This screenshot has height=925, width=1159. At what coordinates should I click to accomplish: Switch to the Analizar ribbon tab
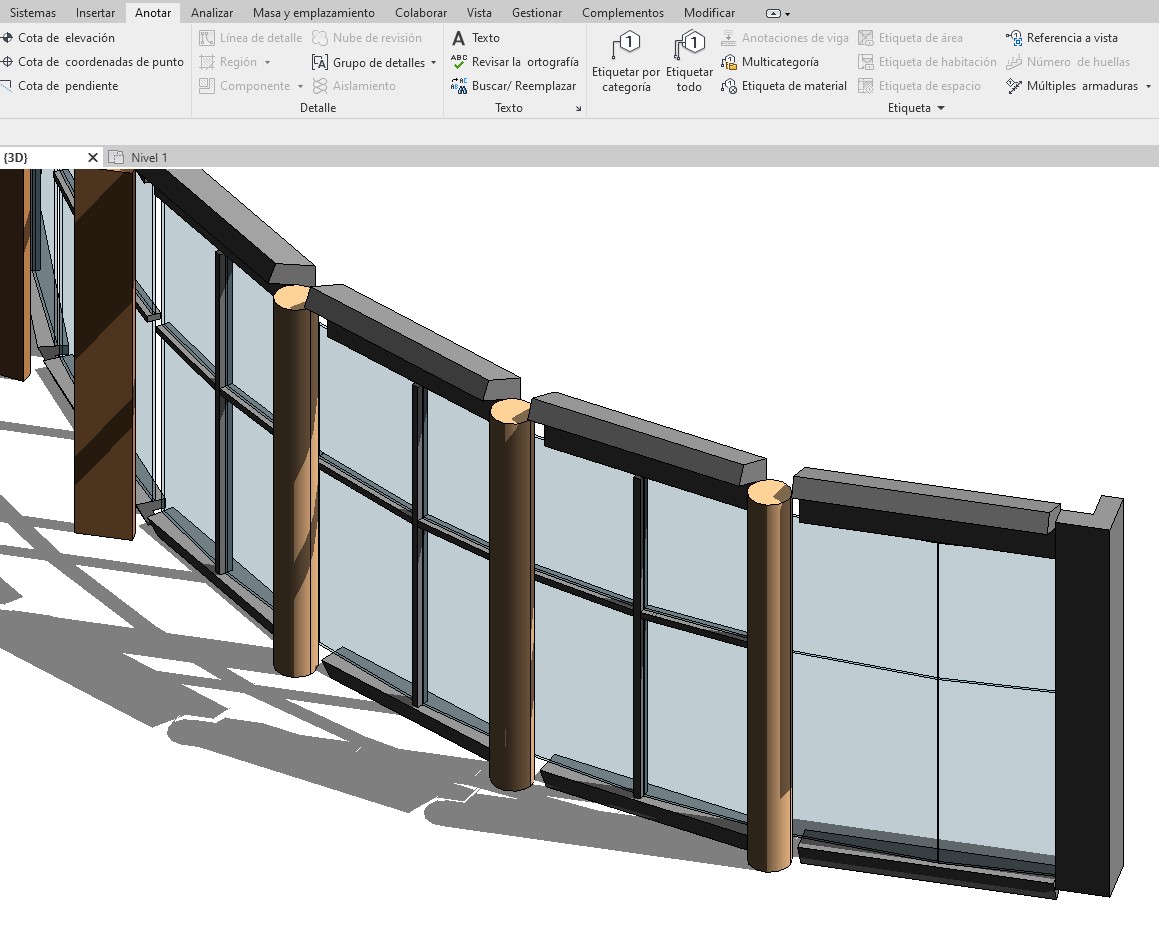212,13
